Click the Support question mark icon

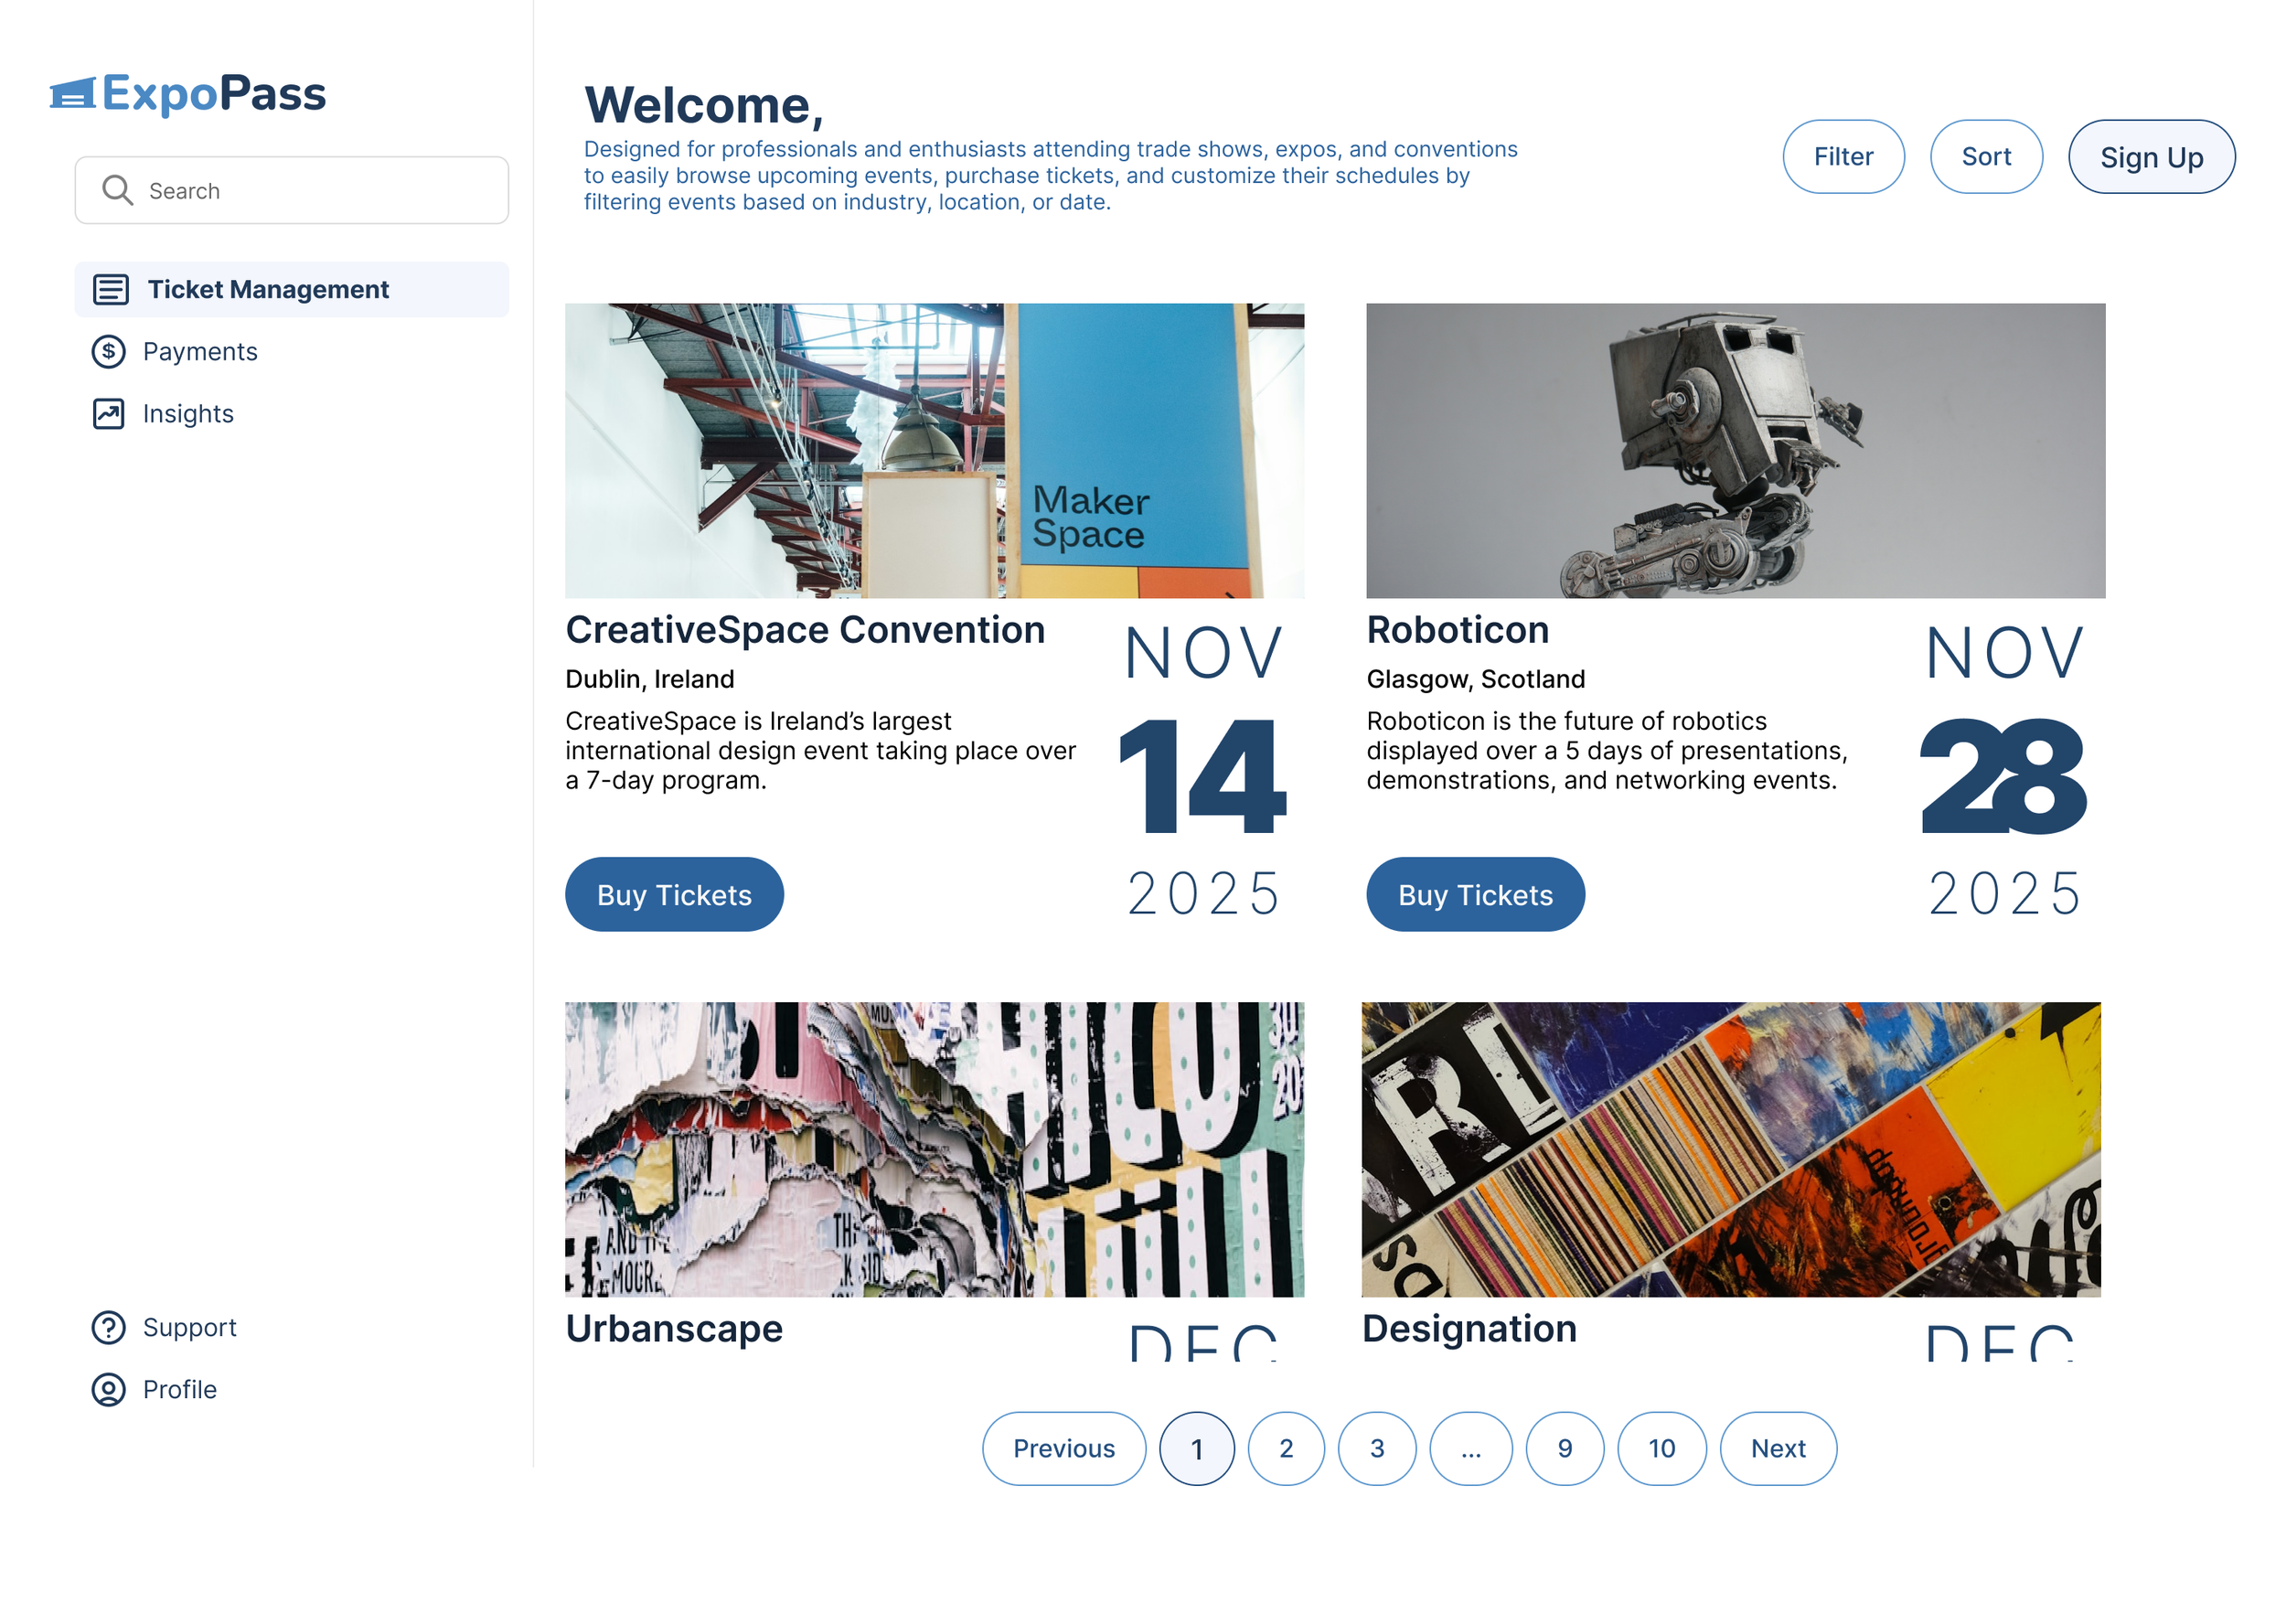[x=109, y=1327]
